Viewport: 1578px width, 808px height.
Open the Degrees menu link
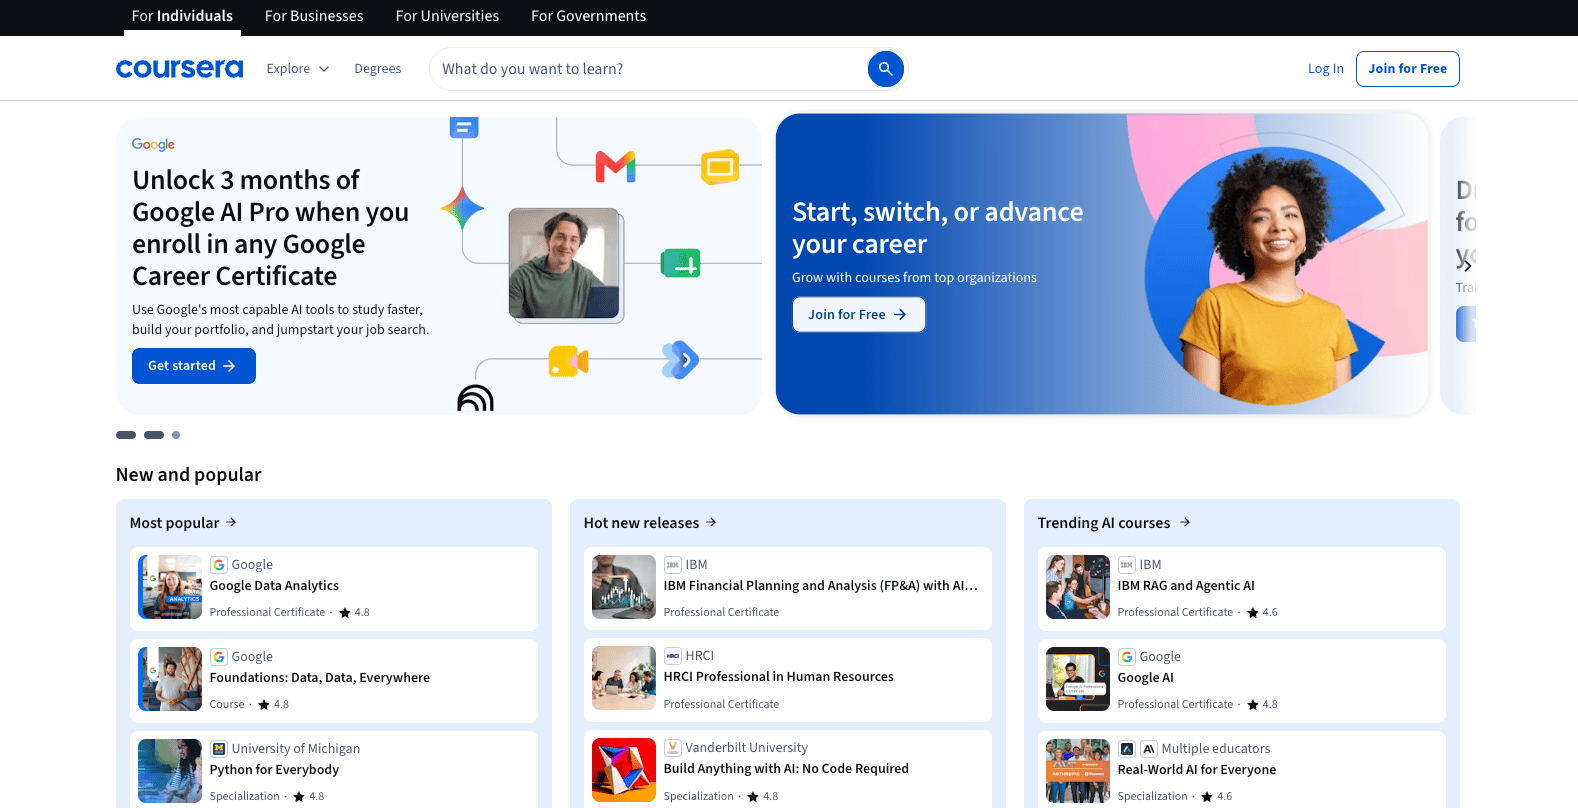pyautogui.click(x=377, y=69)
